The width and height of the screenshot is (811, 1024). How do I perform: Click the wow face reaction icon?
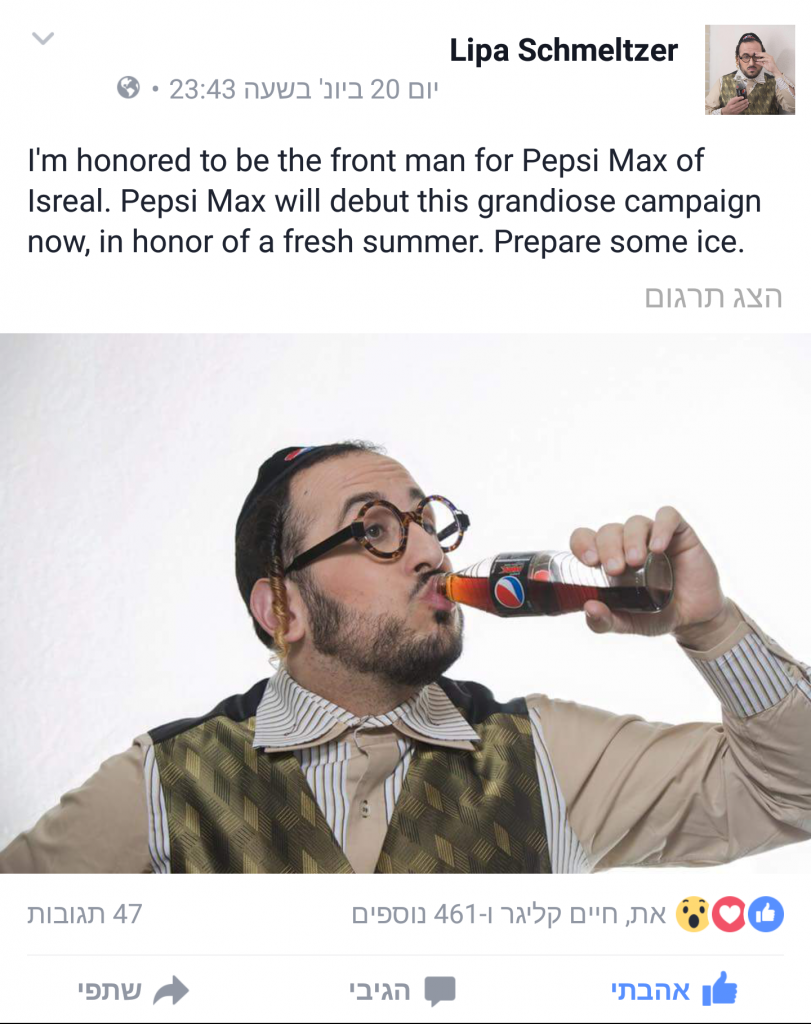[693, 914]
